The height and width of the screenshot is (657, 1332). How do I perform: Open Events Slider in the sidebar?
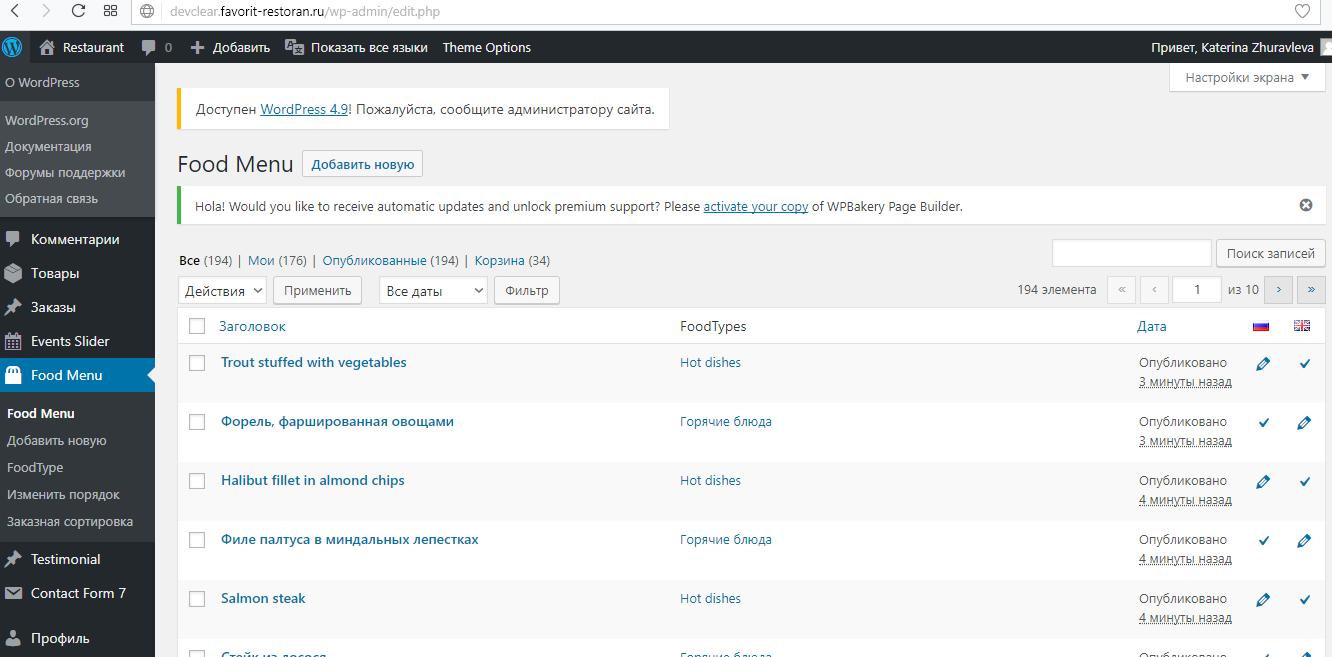point(70,341)
